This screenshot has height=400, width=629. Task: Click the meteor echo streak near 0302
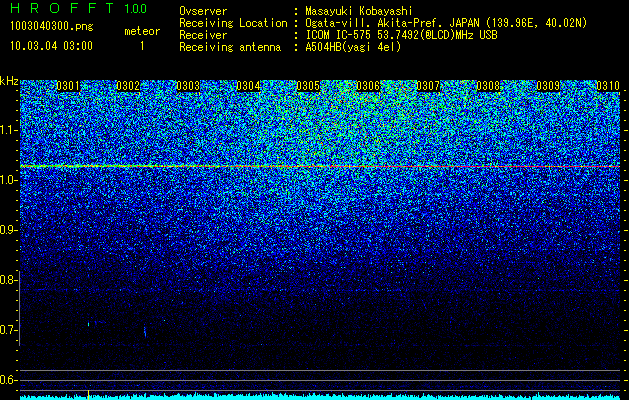click(x=145, y=331)
